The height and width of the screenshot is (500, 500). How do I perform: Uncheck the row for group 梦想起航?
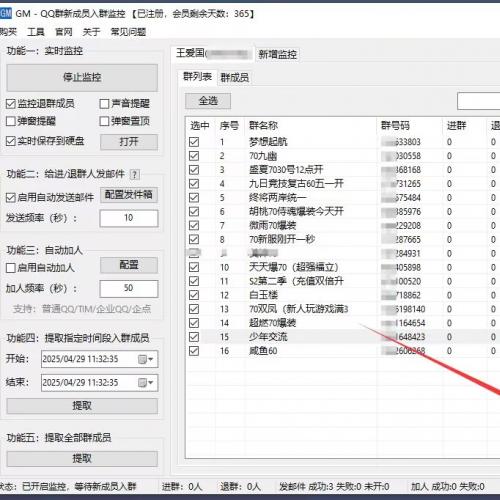[194, 142]
